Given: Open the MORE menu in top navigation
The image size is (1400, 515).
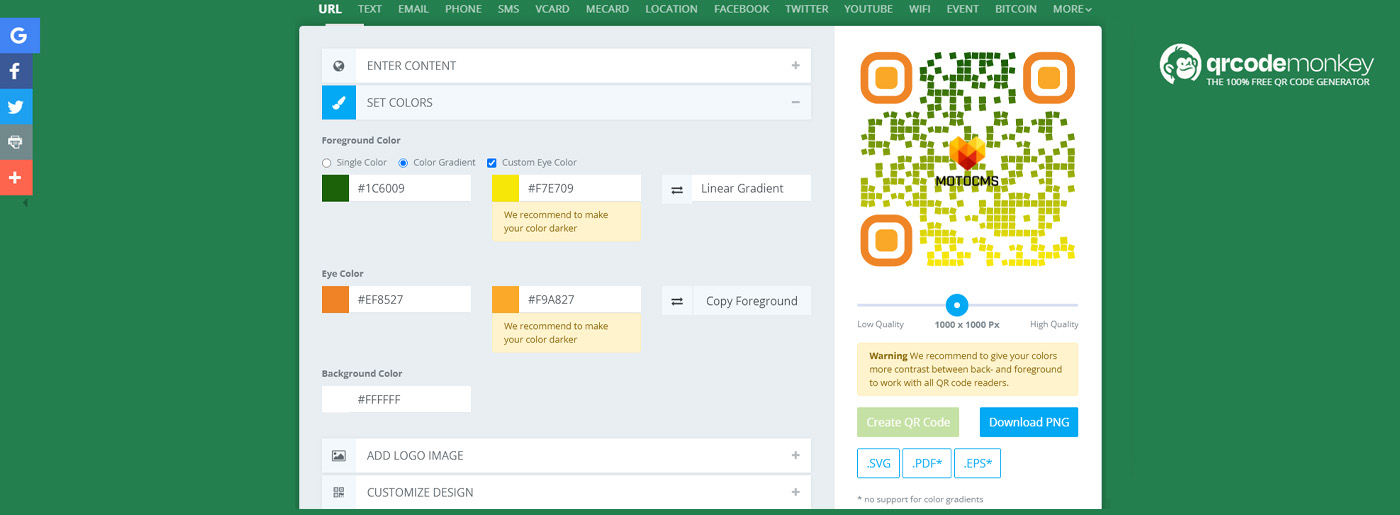Looking at the screenshot, I should 1072,9.
